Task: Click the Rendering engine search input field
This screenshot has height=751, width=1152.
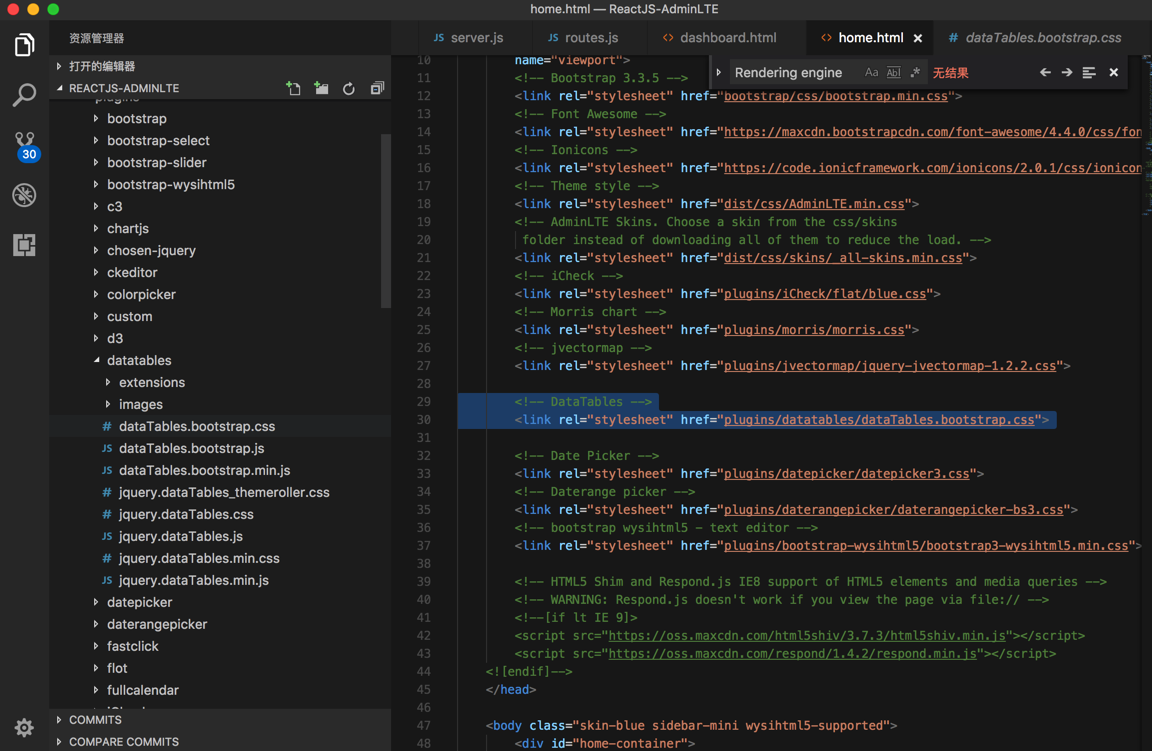Action: [x=790, y=73]
